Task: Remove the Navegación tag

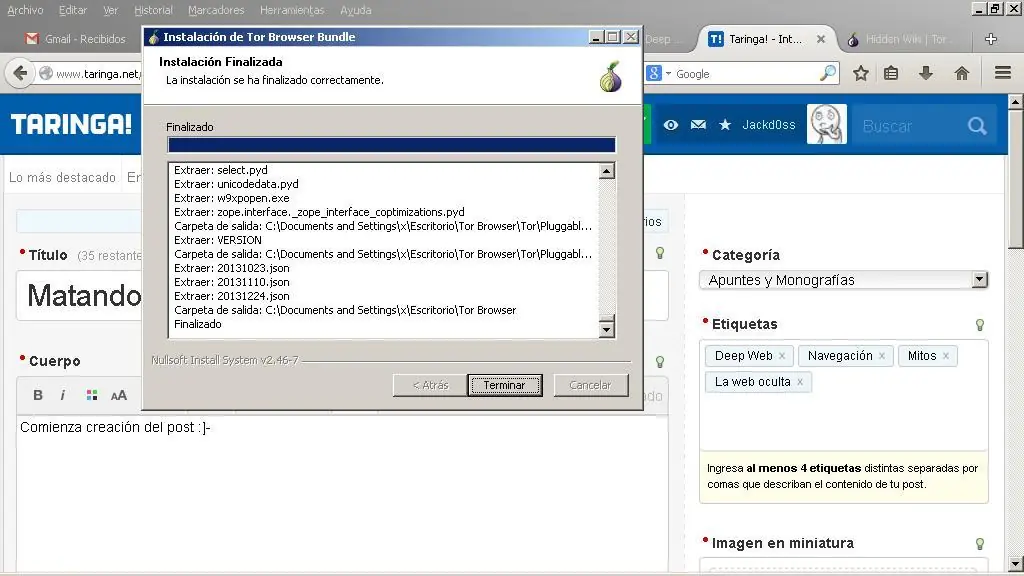Action: coord(882,356)
